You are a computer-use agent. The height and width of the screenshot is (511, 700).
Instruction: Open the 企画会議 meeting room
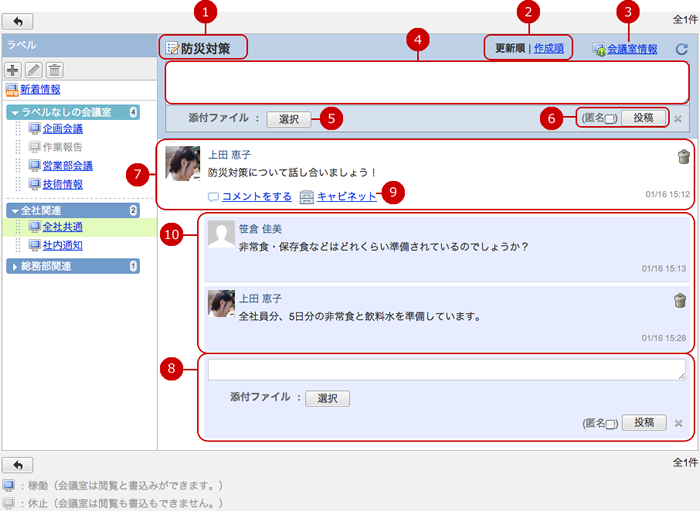pyautogui.click(x=62, y=129)
